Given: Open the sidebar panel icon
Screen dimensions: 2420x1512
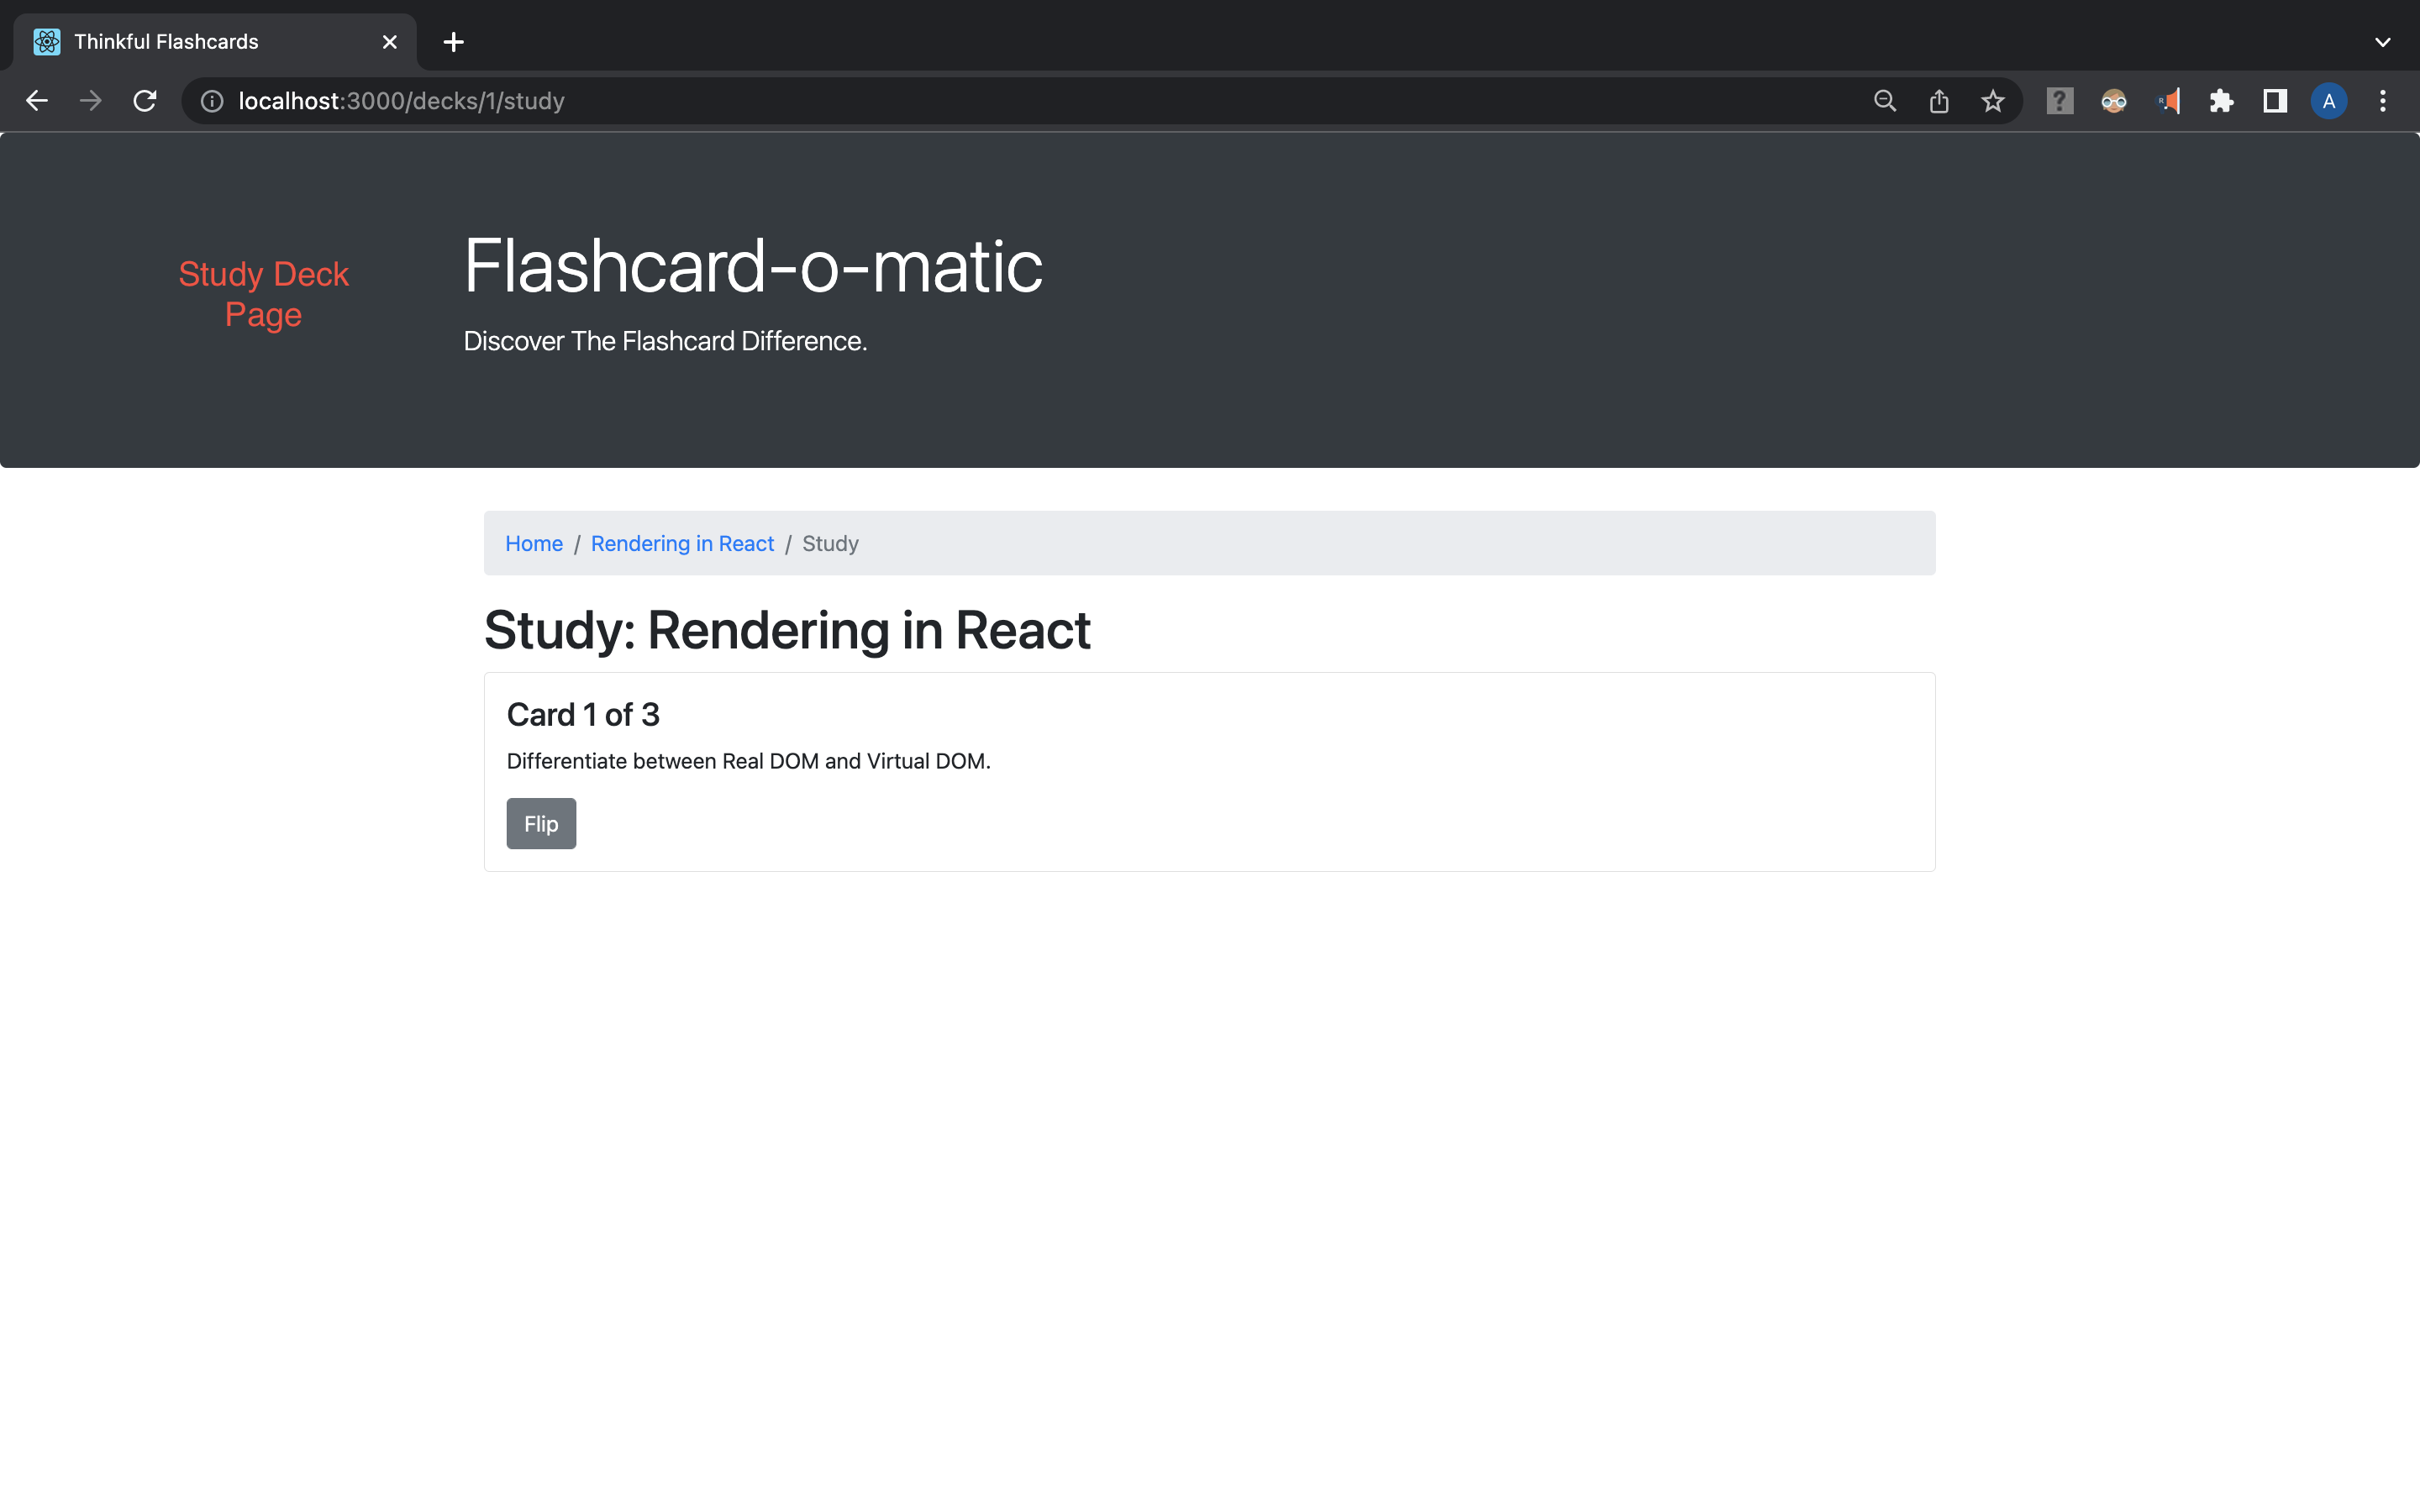Looking at the screenshot, I should click(2274, 100).
